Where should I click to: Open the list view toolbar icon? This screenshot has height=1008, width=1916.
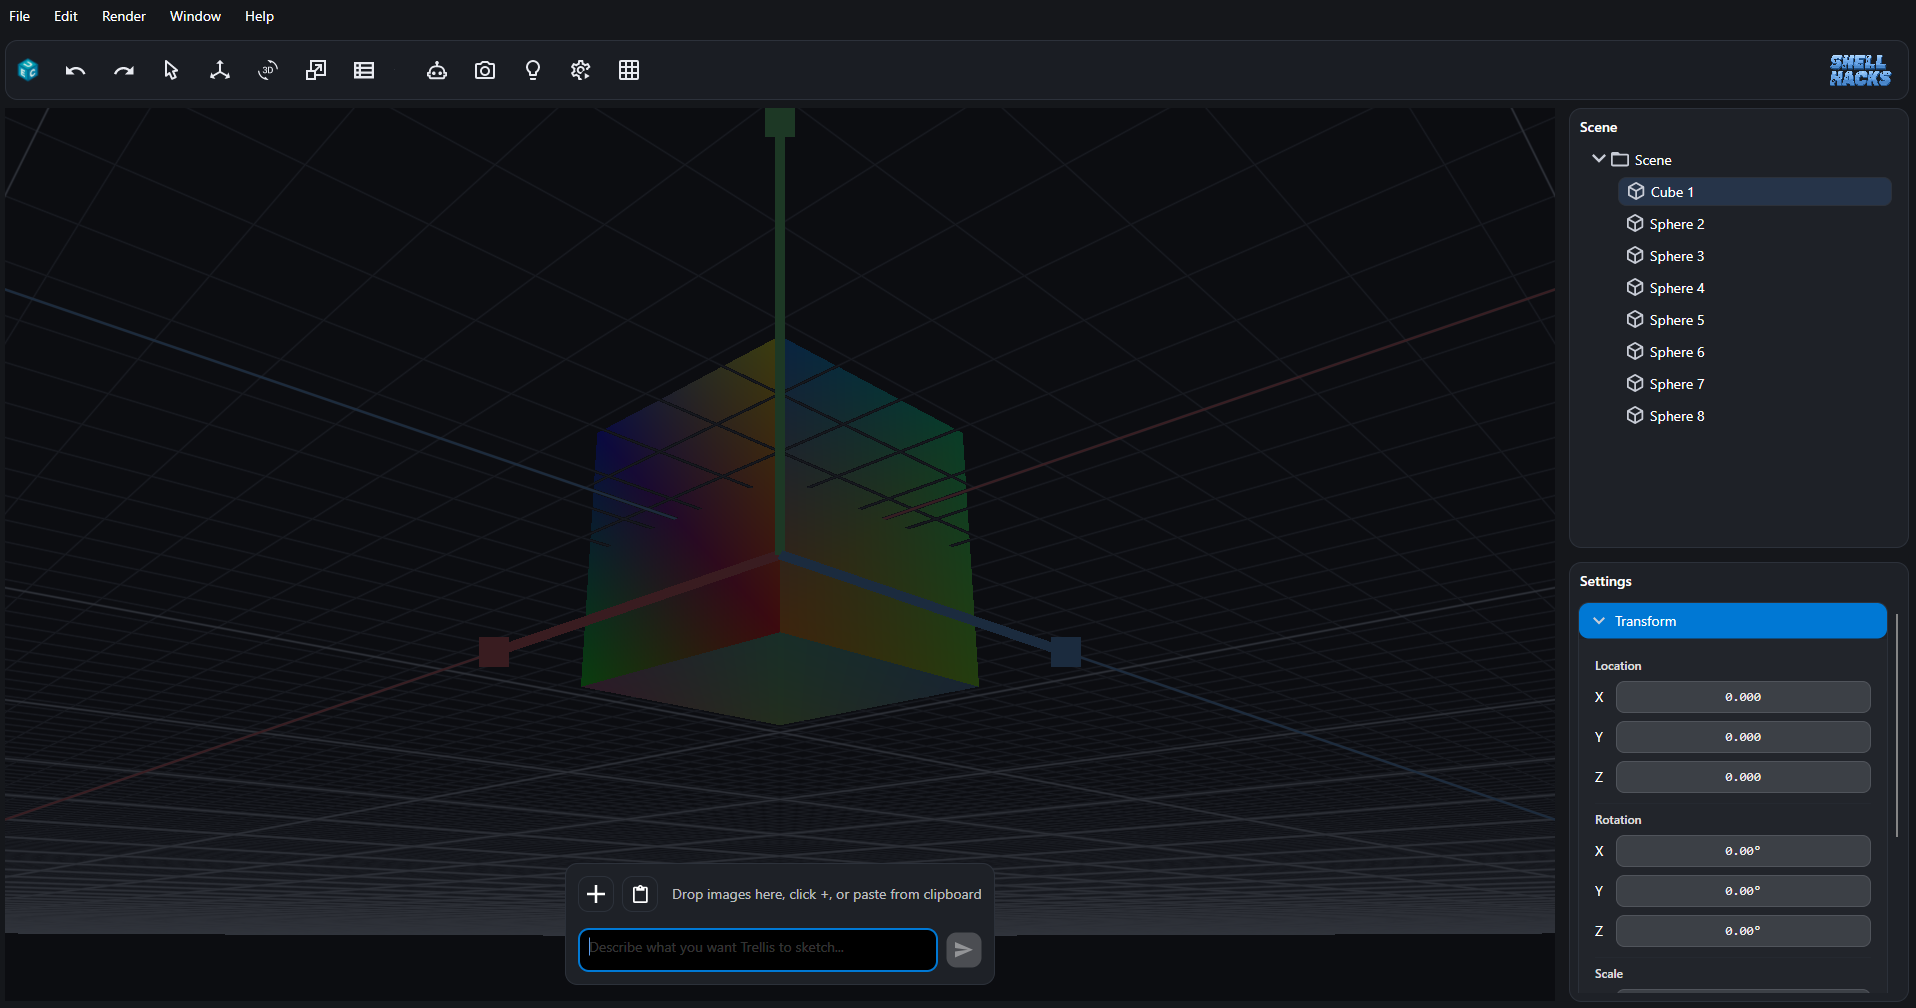(x=364, y=70)
